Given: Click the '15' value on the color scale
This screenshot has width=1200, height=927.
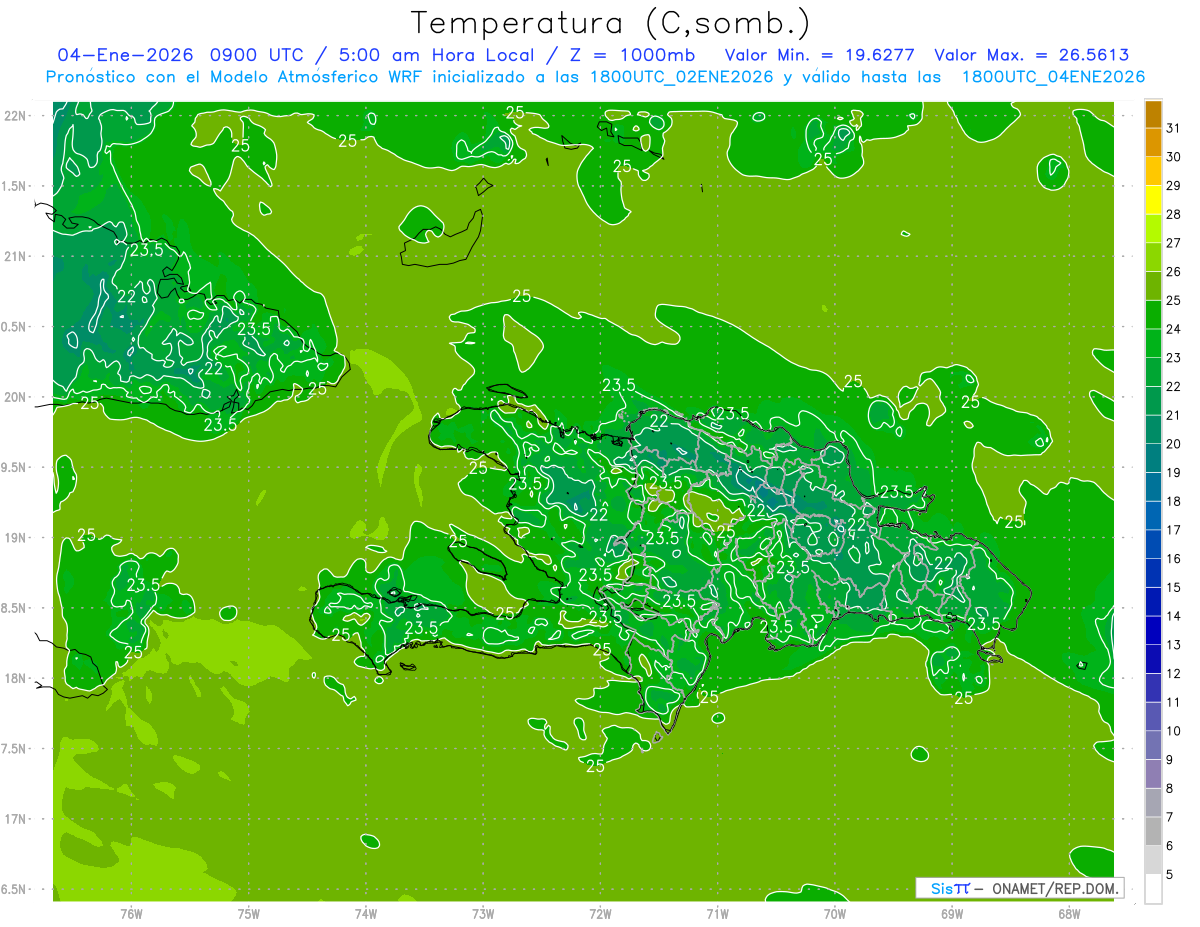Looking at the screenshot, I should tap(1174, 587).
